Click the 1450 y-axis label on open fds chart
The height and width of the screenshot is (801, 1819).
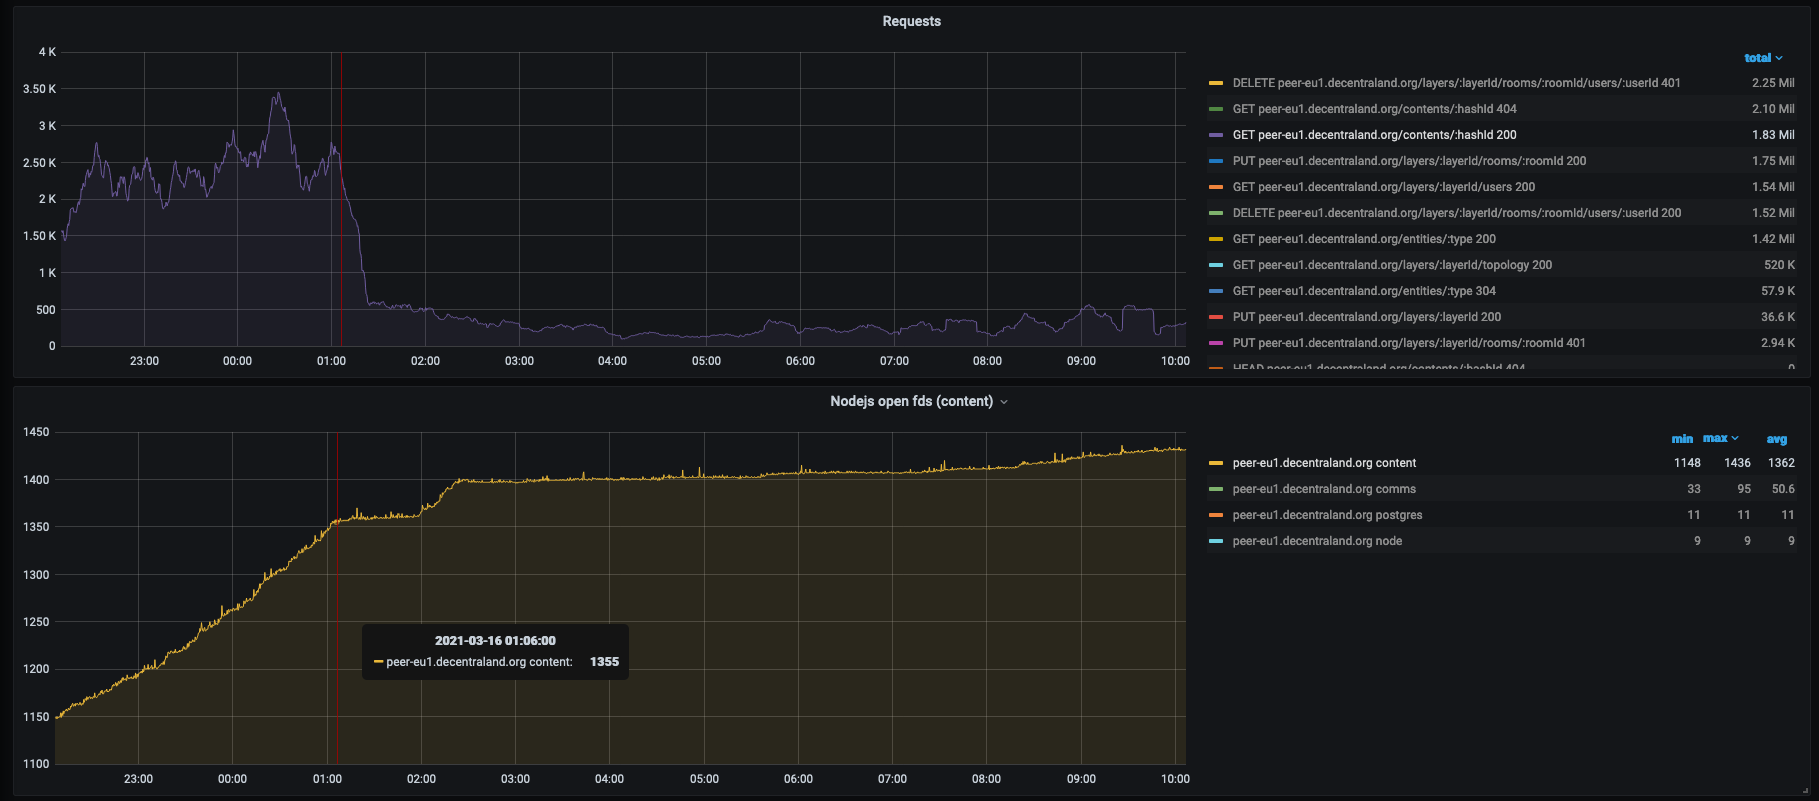(x=36, y=432)
